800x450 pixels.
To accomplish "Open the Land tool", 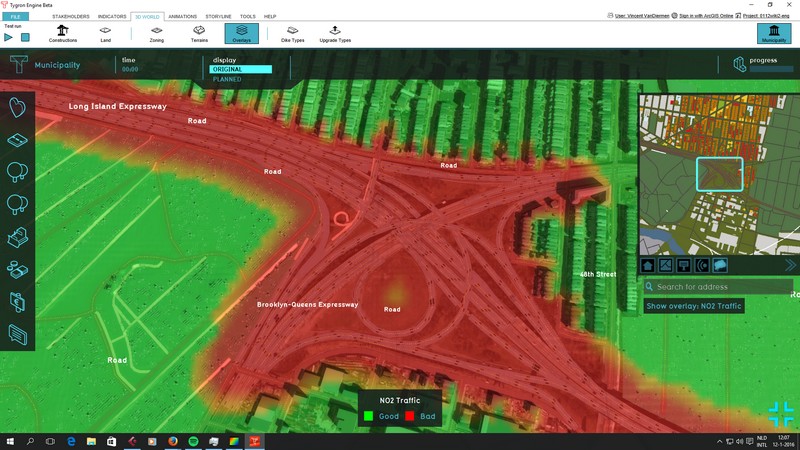I will [x=106, y=33].
